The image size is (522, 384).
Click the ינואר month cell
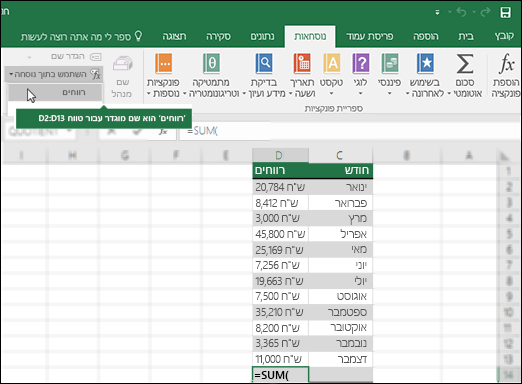340,187
